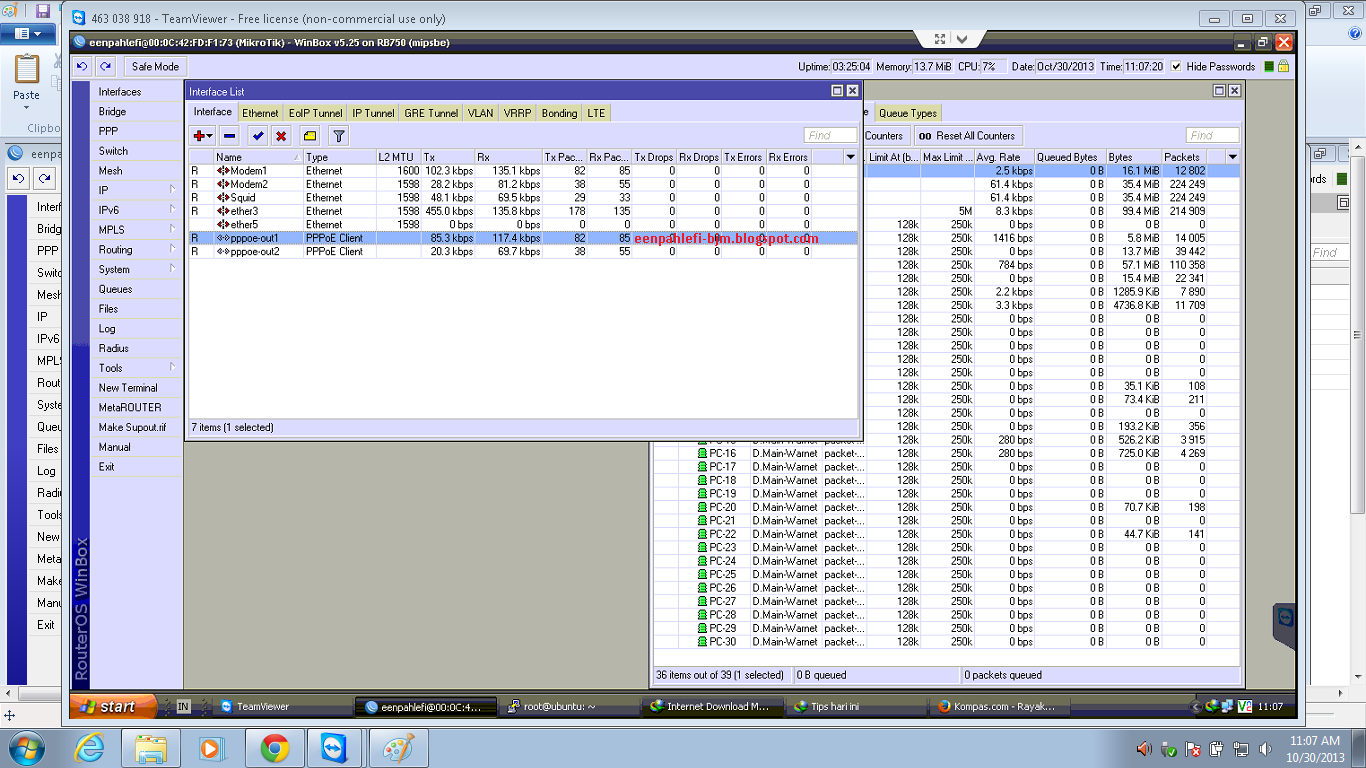Open the Make Supout.rif menu item
This screenshot has width=1366, height=768.
[138, 427]
